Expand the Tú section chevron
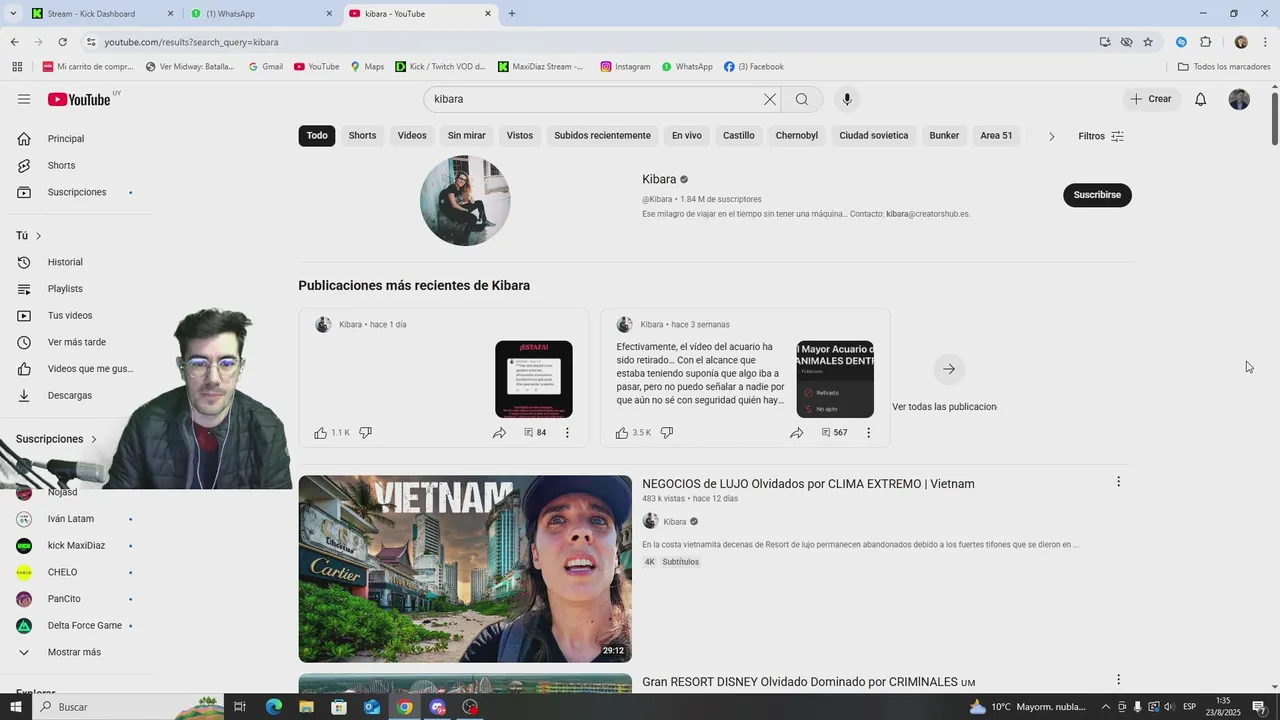The width and height of the screenshot is (1280, 720). (39, 236)
